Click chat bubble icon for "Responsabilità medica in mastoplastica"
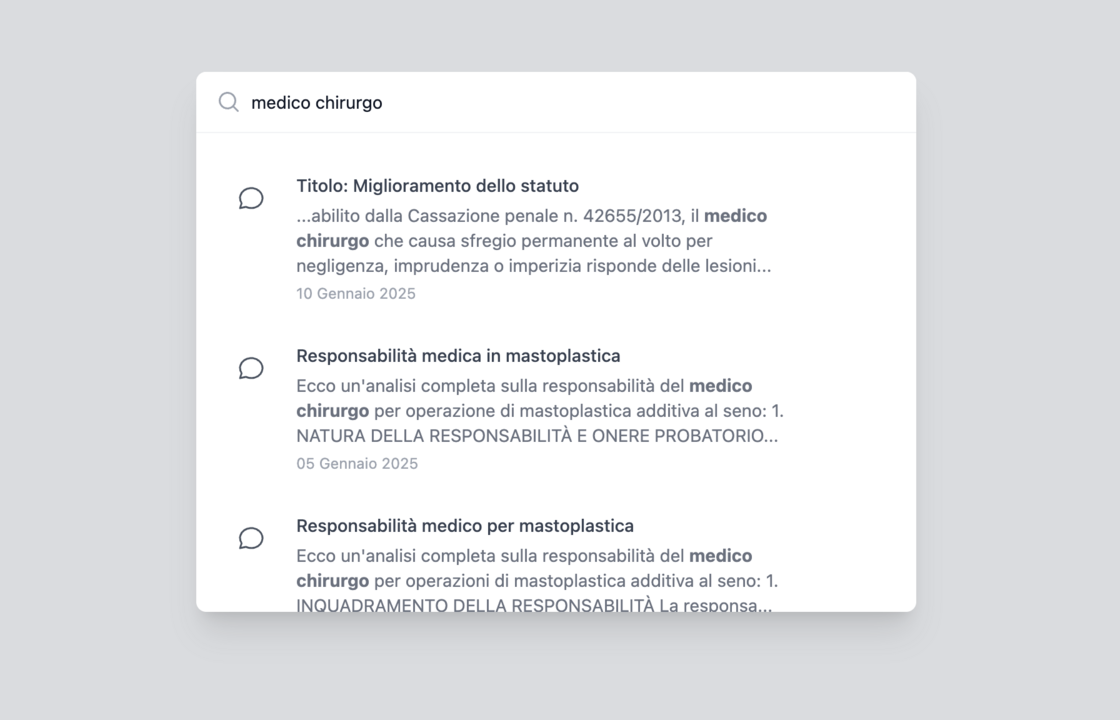This screenshot has width=1120, height=720. [x=251, y=368]
